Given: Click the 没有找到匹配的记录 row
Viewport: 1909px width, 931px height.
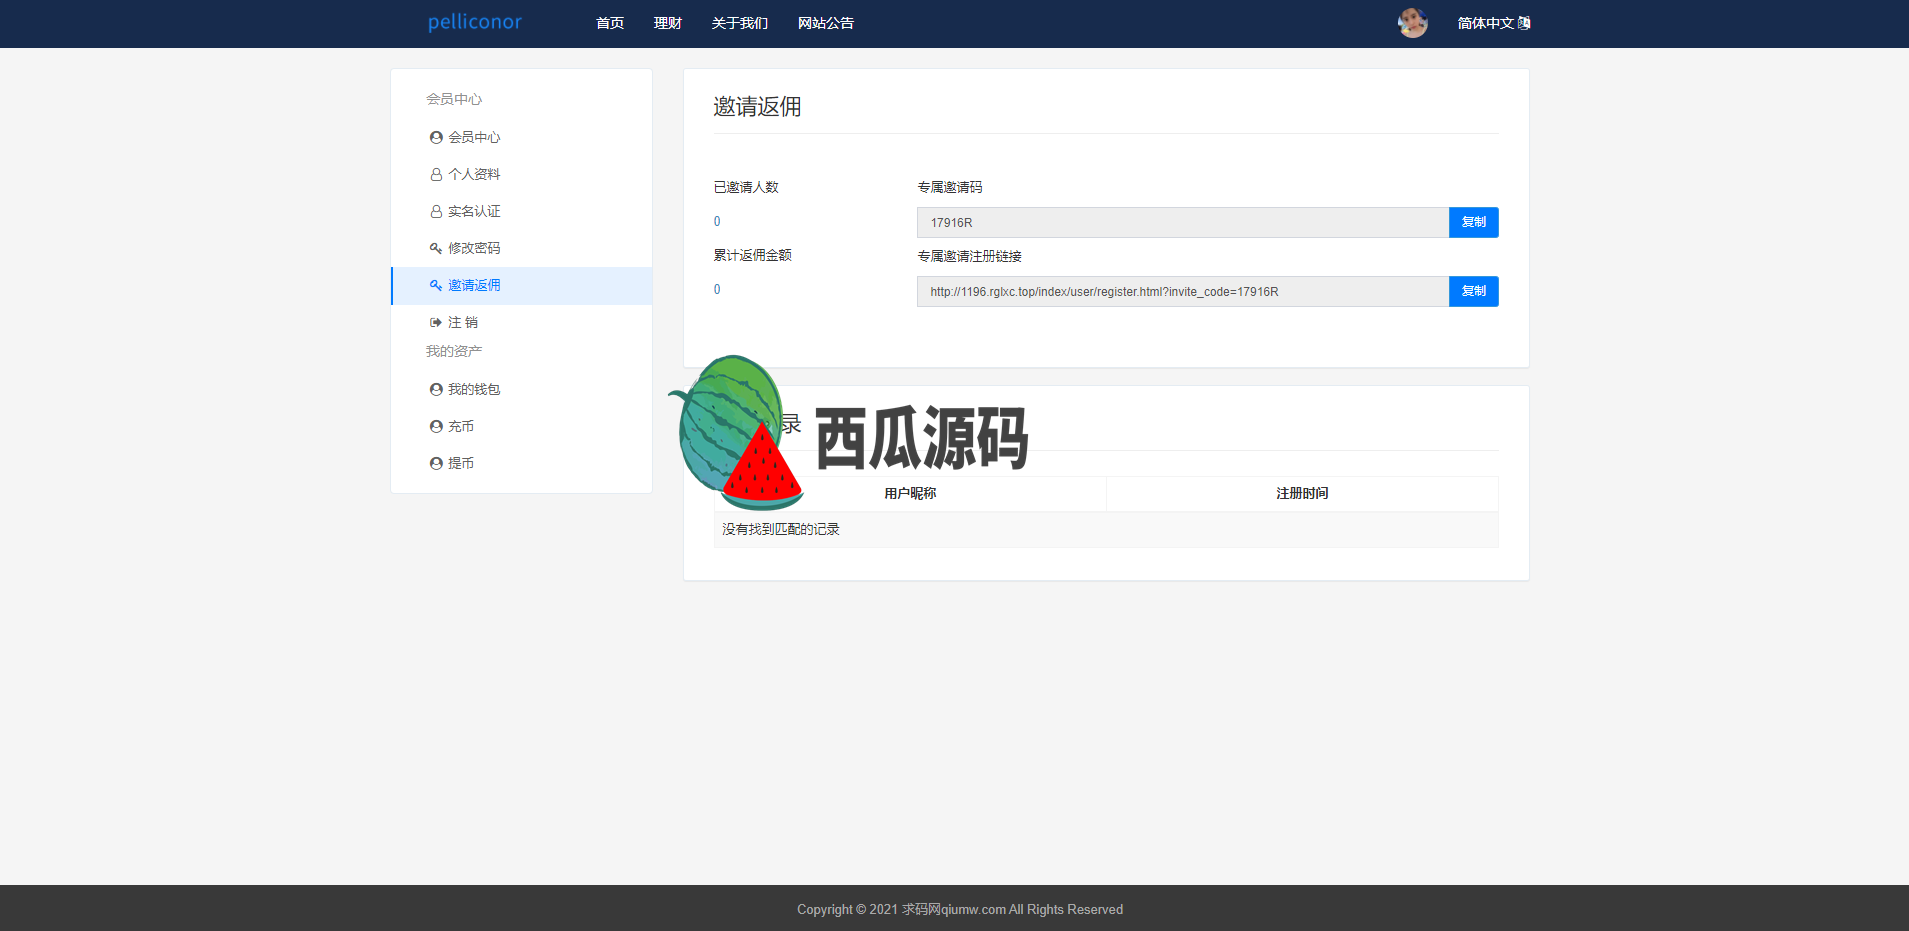Looking at the screenshot, I should [x=1106, y=529].
